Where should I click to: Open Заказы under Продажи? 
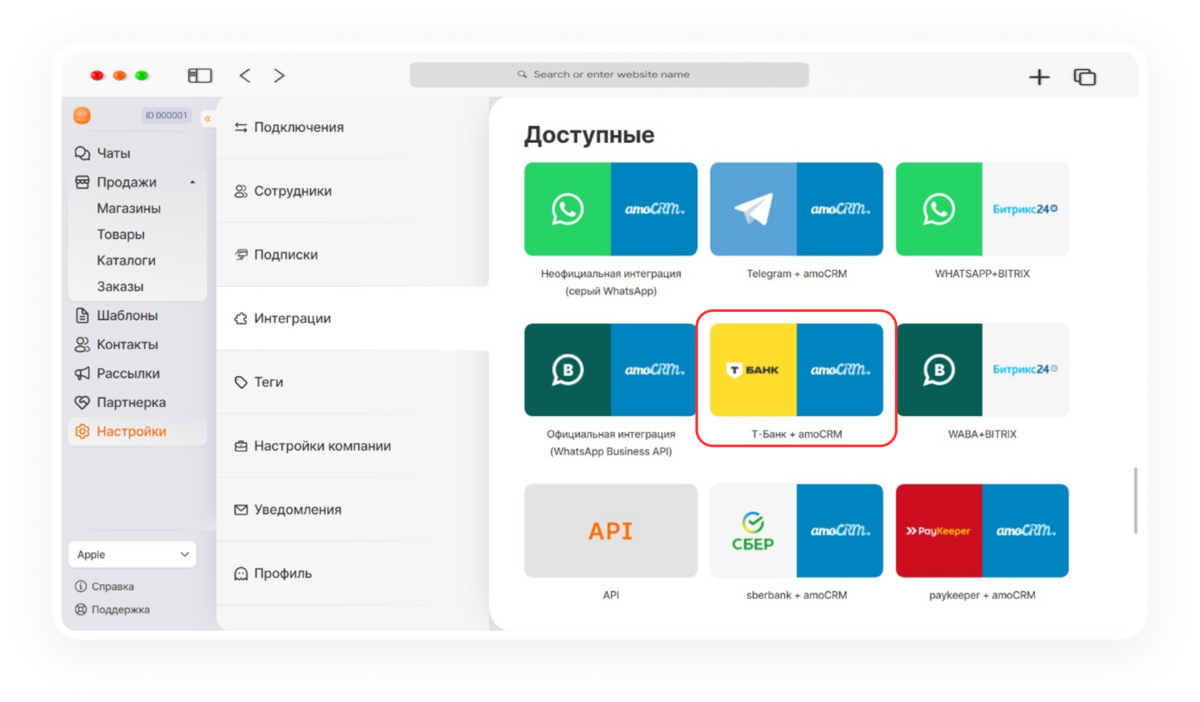[120, 287]
